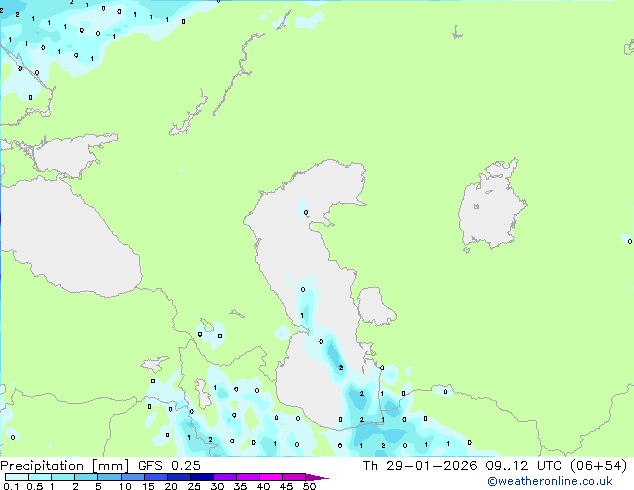
Task: Pick the 5–10 mm legend swatch
Action: pos(109,477)
